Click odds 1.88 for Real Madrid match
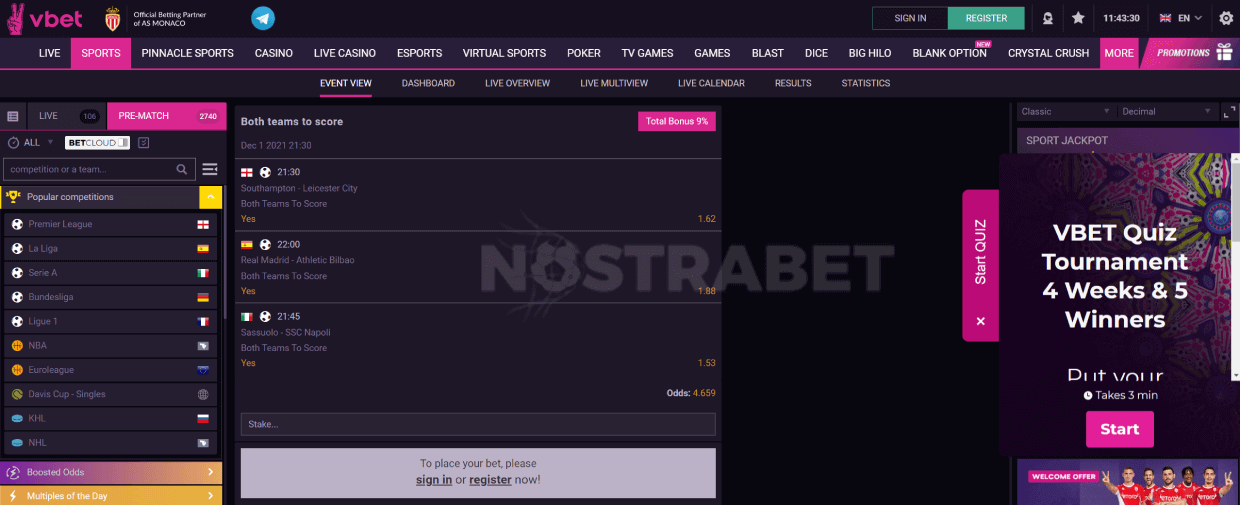Image resolution: width=1240 pixels, height=505 pixels. [x=707, y=291]
